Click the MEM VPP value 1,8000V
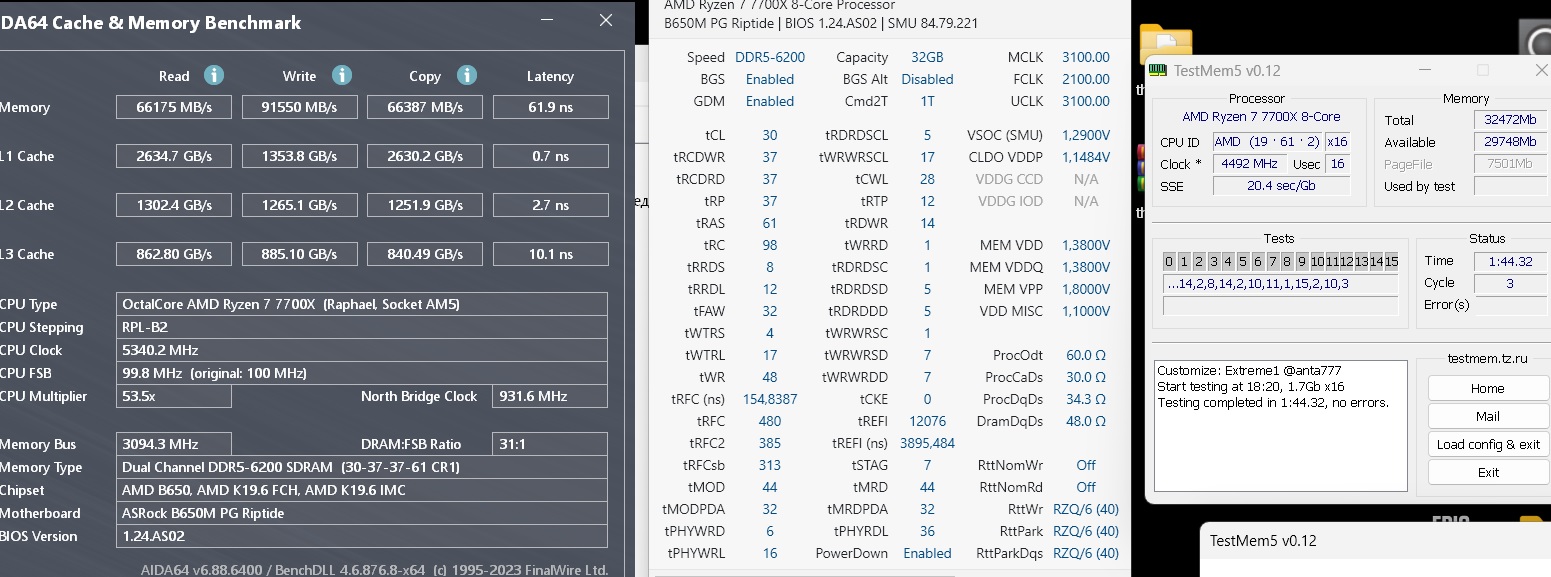1551x577 pixels. click(x=1086, y=289)
